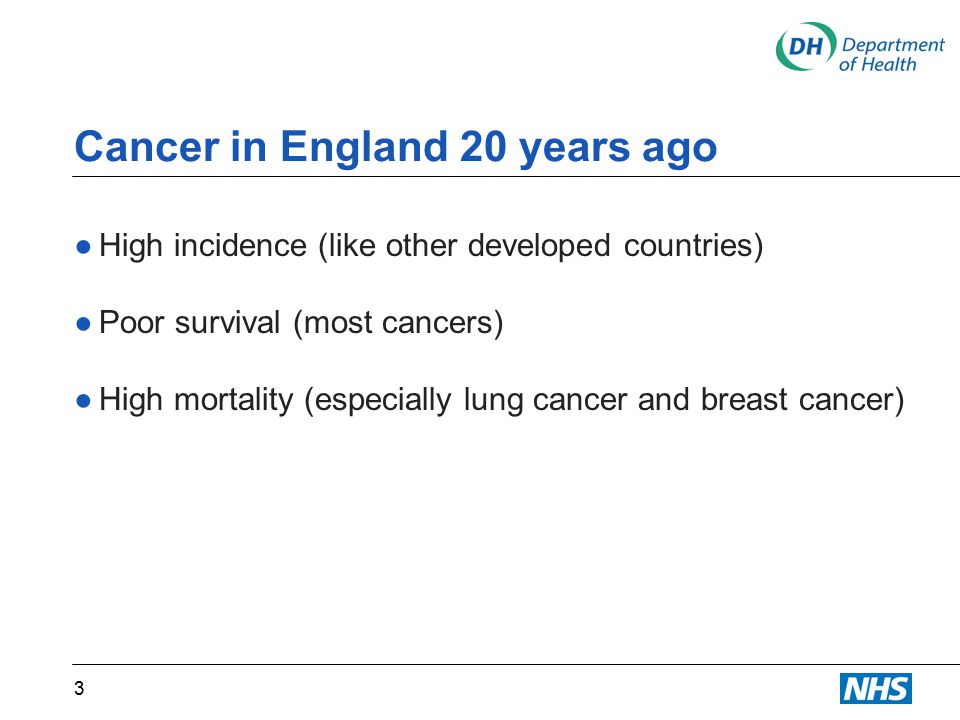Click the footer line above slide number

coord(516,664)
